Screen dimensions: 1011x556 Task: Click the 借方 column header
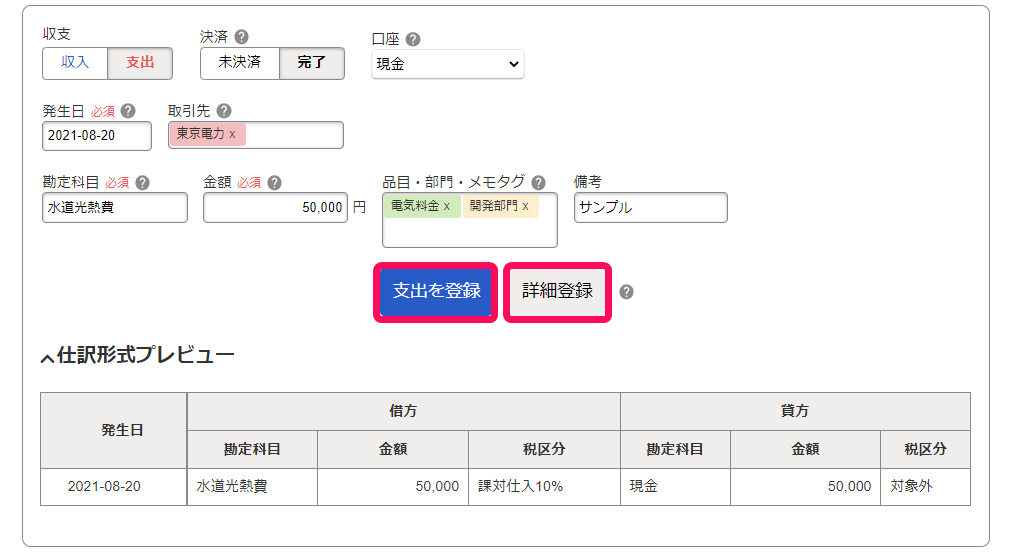(x=404, y=411)
